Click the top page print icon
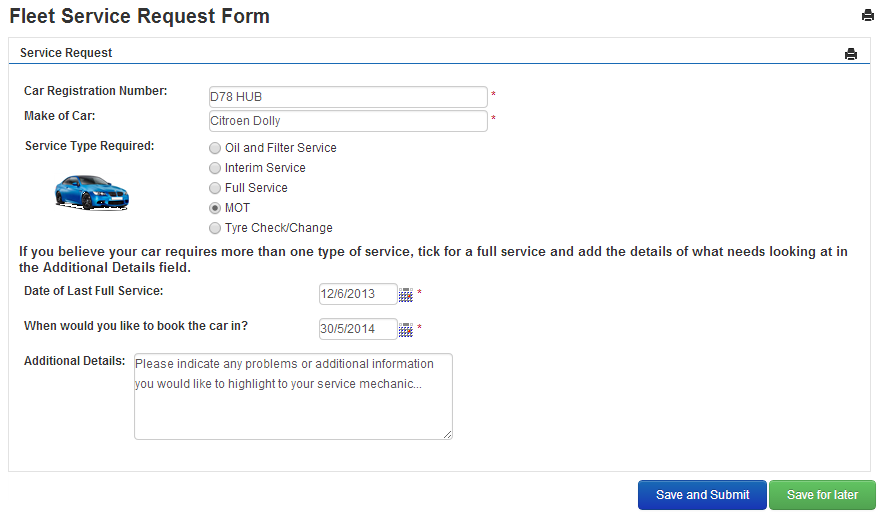Screen dimensions: 886x515 coord(867,15)
